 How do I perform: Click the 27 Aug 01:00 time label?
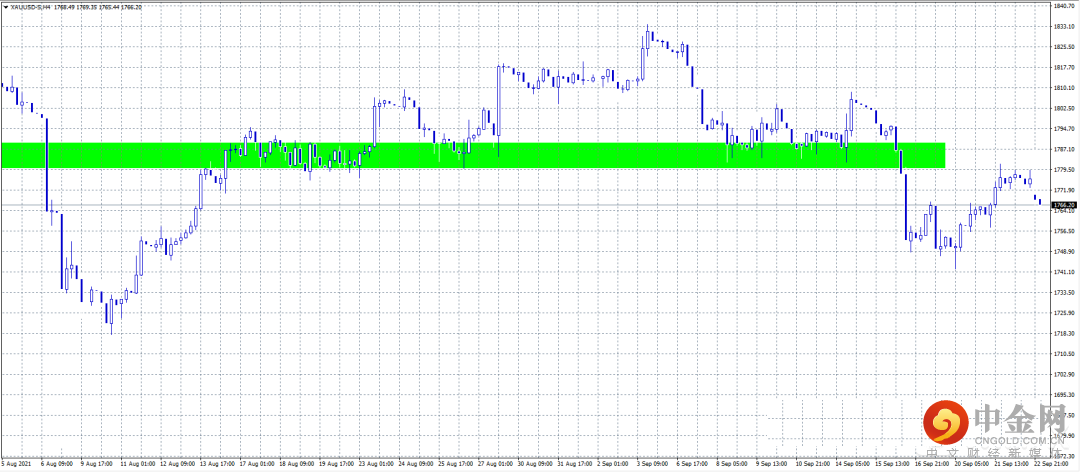pyautogui.click(x=495, y=466)
